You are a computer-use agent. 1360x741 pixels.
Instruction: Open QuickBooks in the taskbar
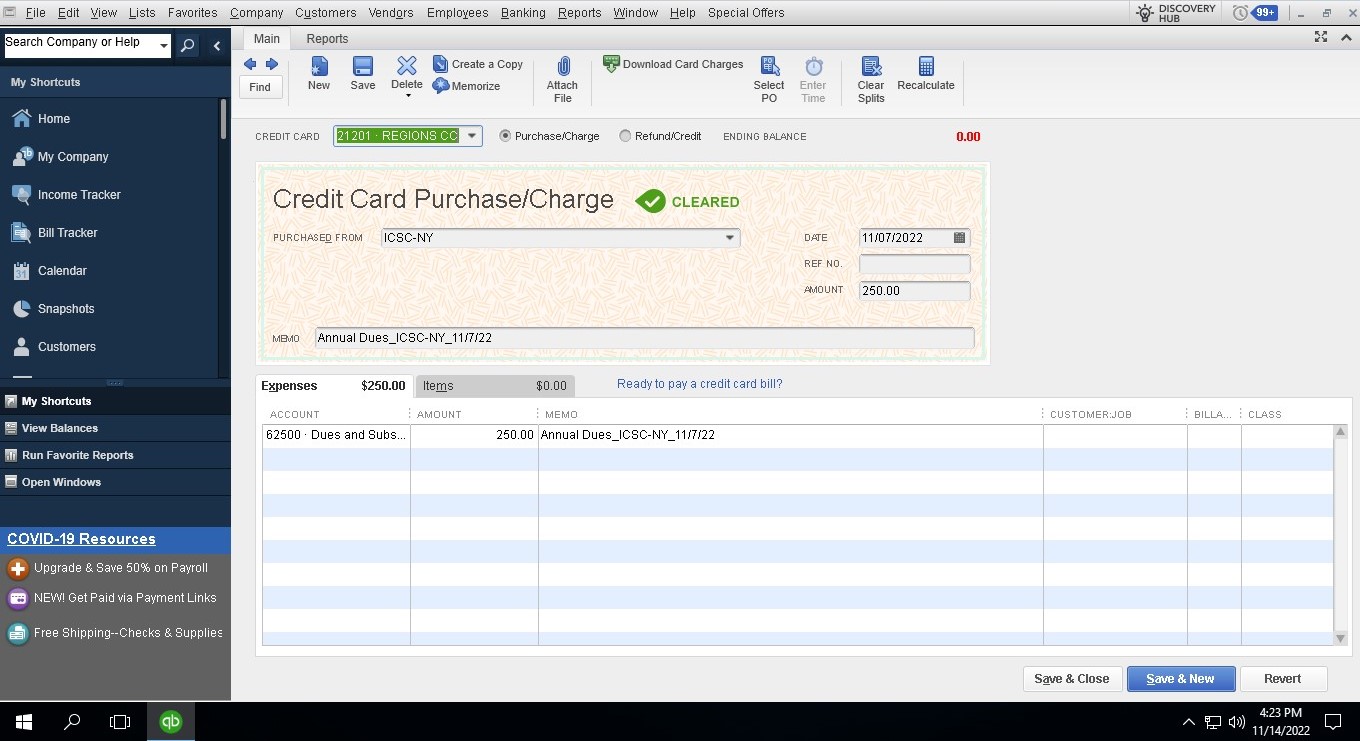pos(171,721)
